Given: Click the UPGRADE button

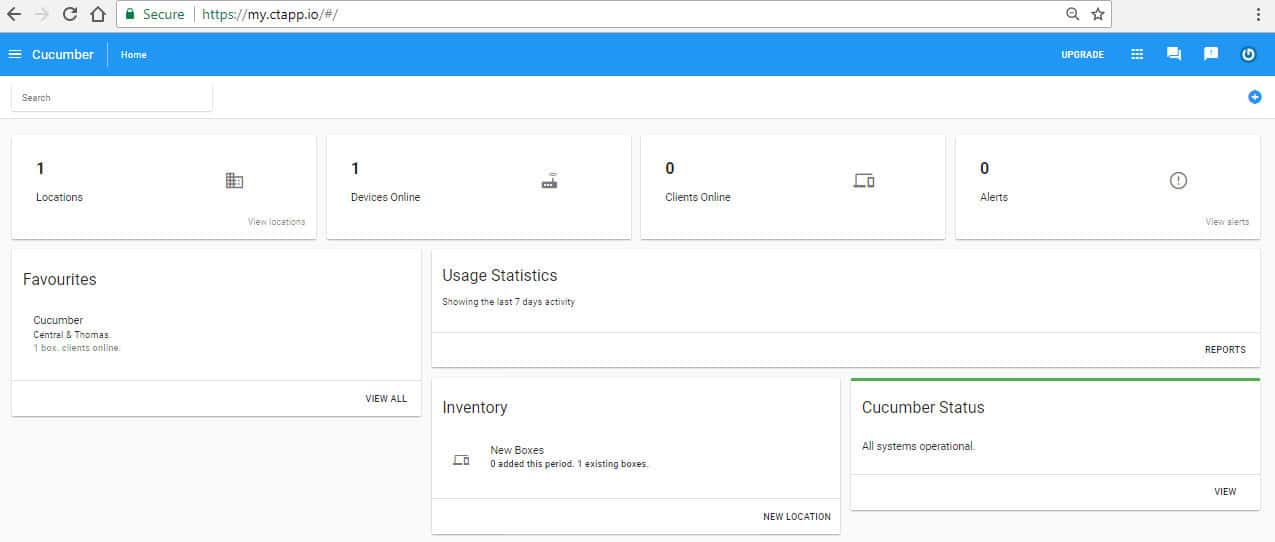Looking at the screenshot, I should [x=1082, y=55].
